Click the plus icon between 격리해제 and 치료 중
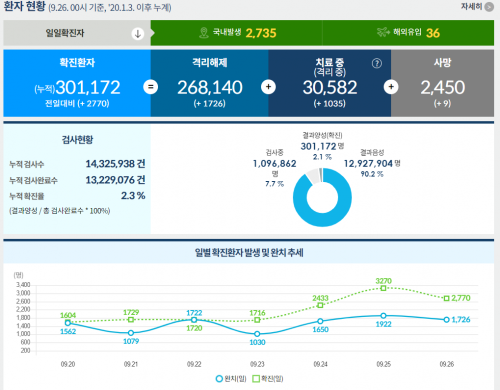Viewport: 500px width, 390px height. [268, 87]
